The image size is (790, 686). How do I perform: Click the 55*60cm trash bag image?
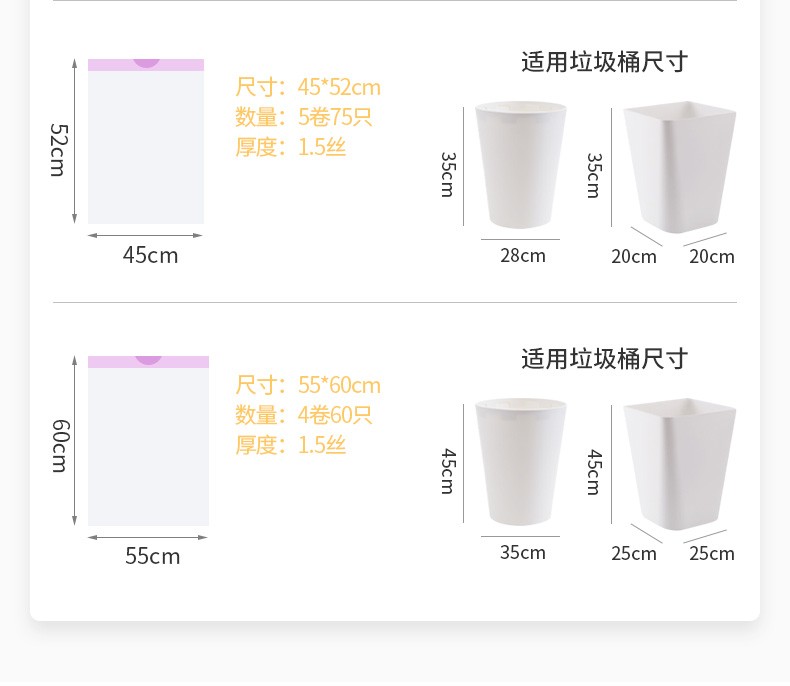(x=149, y=441)
